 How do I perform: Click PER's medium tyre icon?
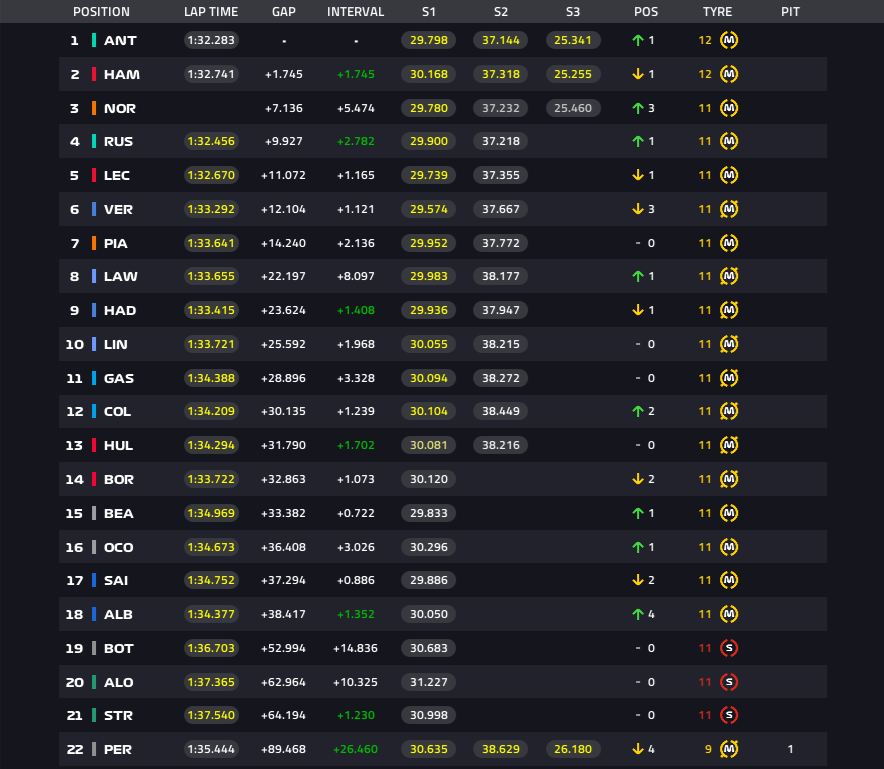pos(729,749)
